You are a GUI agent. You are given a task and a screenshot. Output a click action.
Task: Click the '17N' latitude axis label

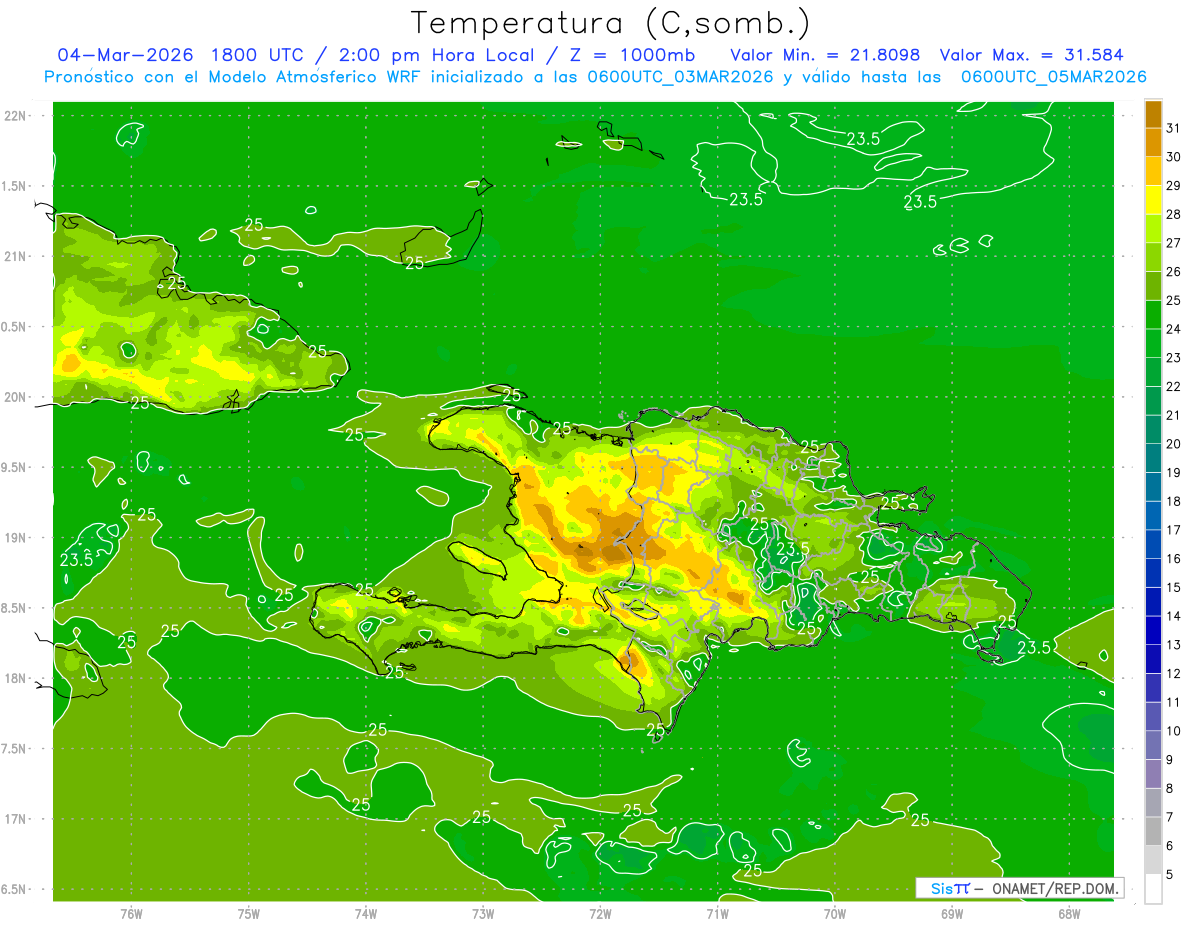[x=15, y=819]
